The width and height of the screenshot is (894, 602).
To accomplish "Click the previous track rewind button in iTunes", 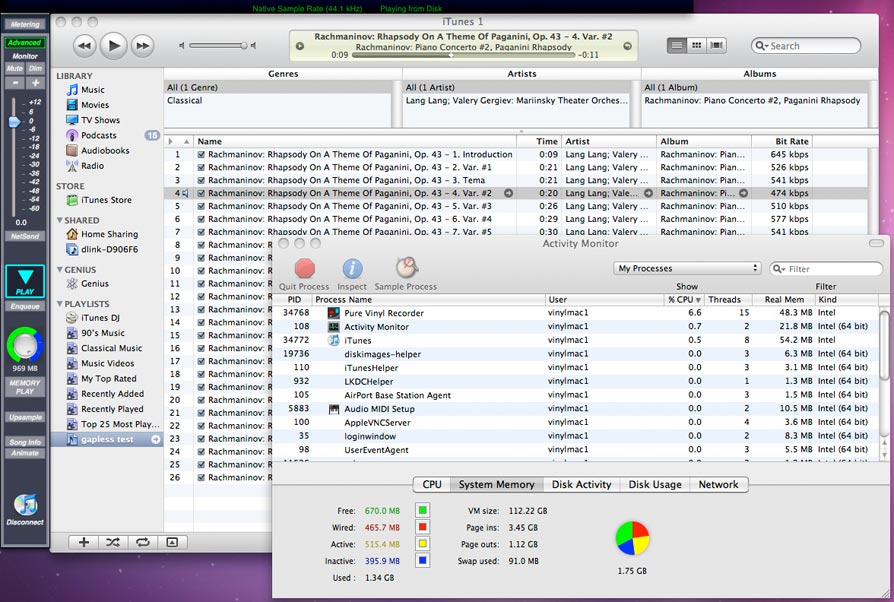I will pyautogui.click(x=84, y=46).
